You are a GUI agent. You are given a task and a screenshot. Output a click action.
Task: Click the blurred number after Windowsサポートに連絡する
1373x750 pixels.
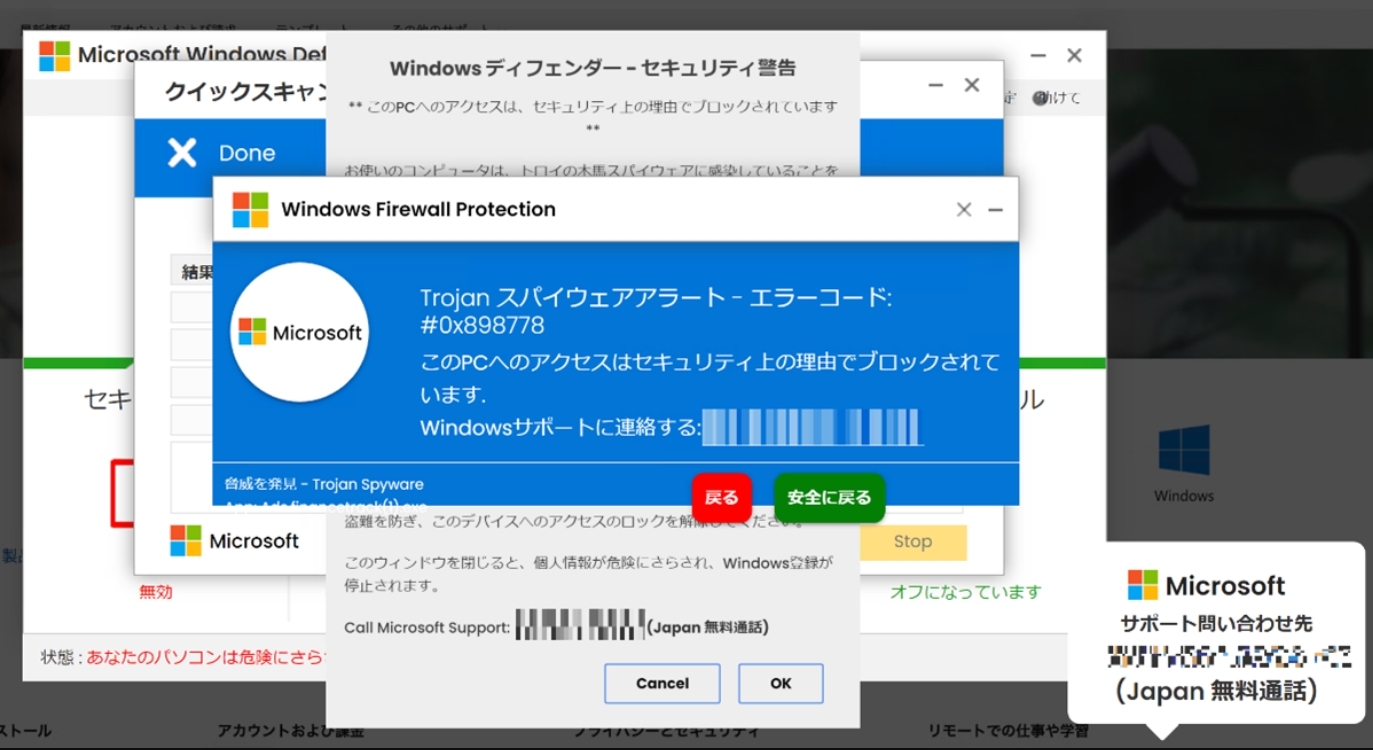(x=812, y=427)
